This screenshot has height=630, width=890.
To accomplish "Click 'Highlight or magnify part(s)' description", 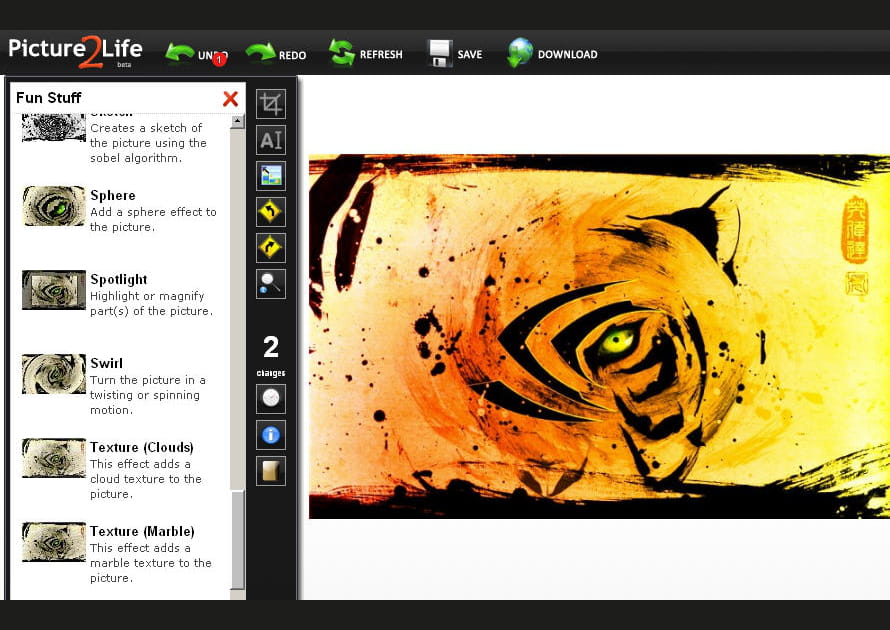I will 152,304.
